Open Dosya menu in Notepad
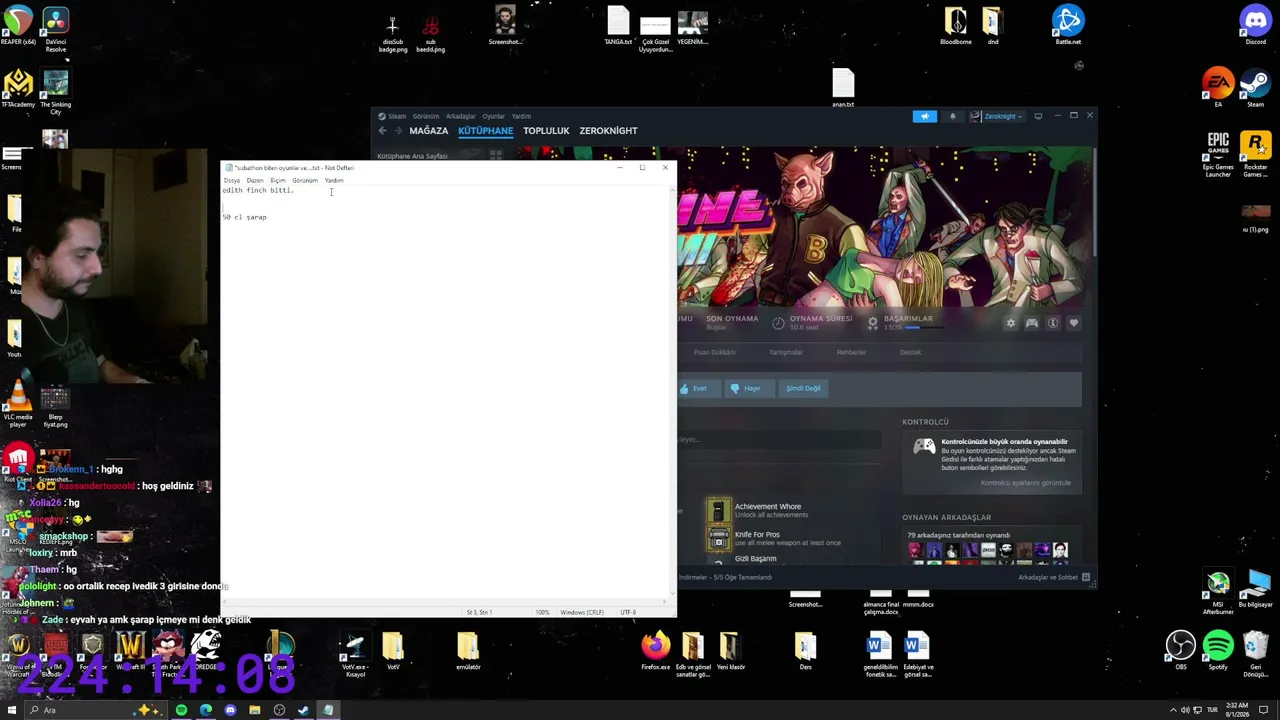This screenshot has height=720, width=1280. pyautogui.click(x=232, y=180)
